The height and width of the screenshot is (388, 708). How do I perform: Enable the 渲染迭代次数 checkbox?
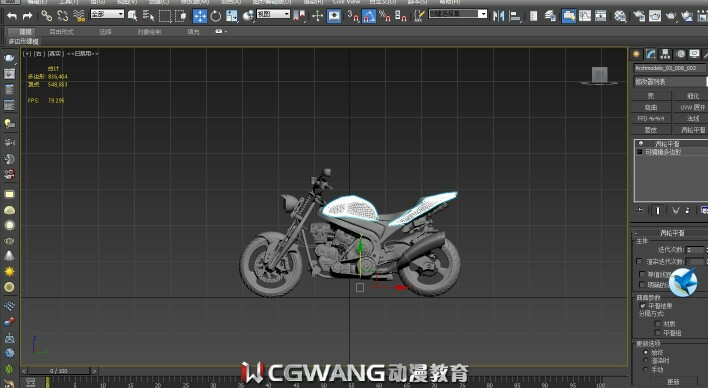click(x=639, y=261)
